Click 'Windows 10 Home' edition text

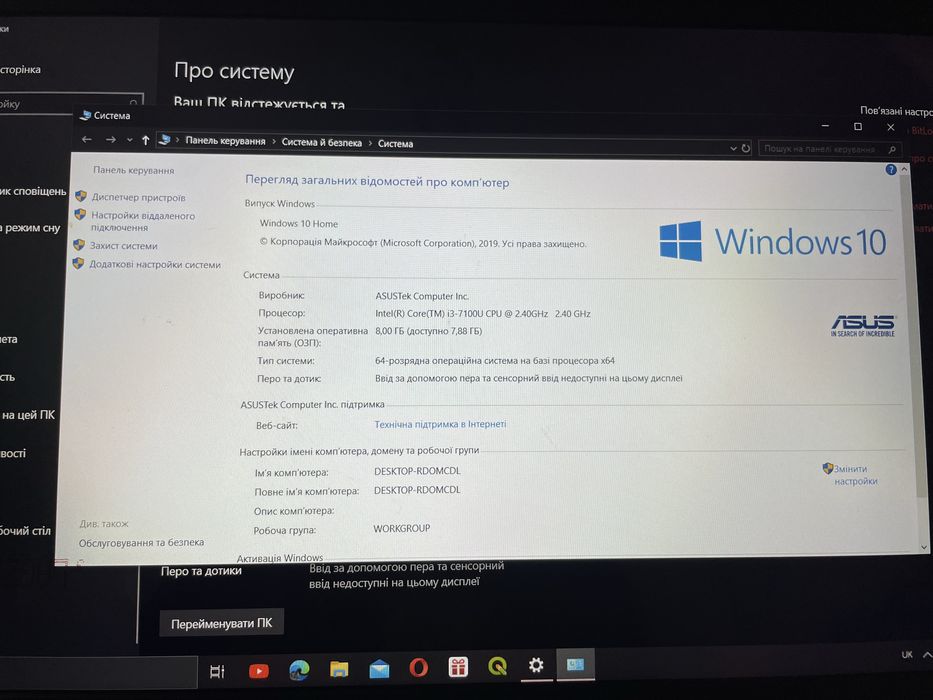(x=299, y=224)
